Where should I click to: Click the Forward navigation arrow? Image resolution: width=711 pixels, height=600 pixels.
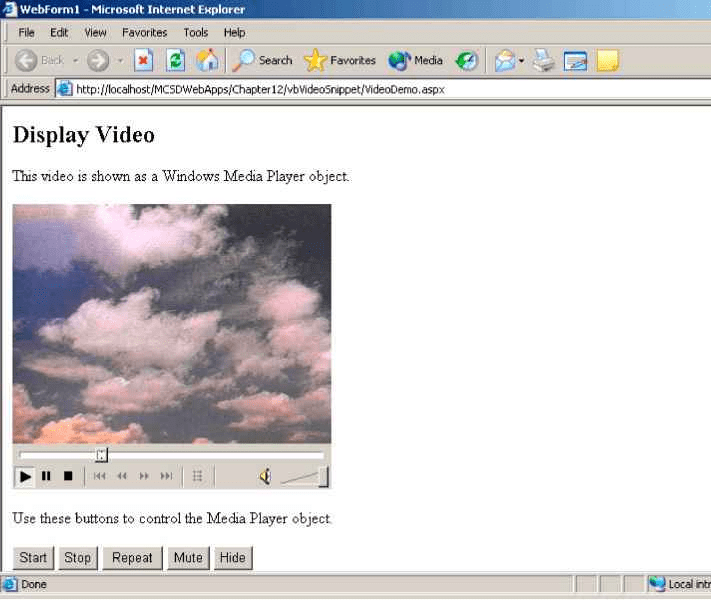point(98,60)
